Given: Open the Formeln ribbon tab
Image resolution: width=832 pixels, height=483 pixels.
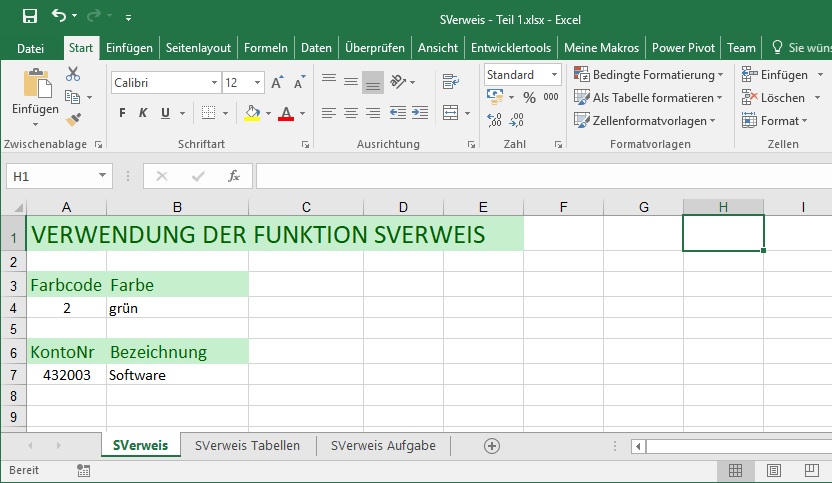Looking at the screenshot, I should (266, 47).
